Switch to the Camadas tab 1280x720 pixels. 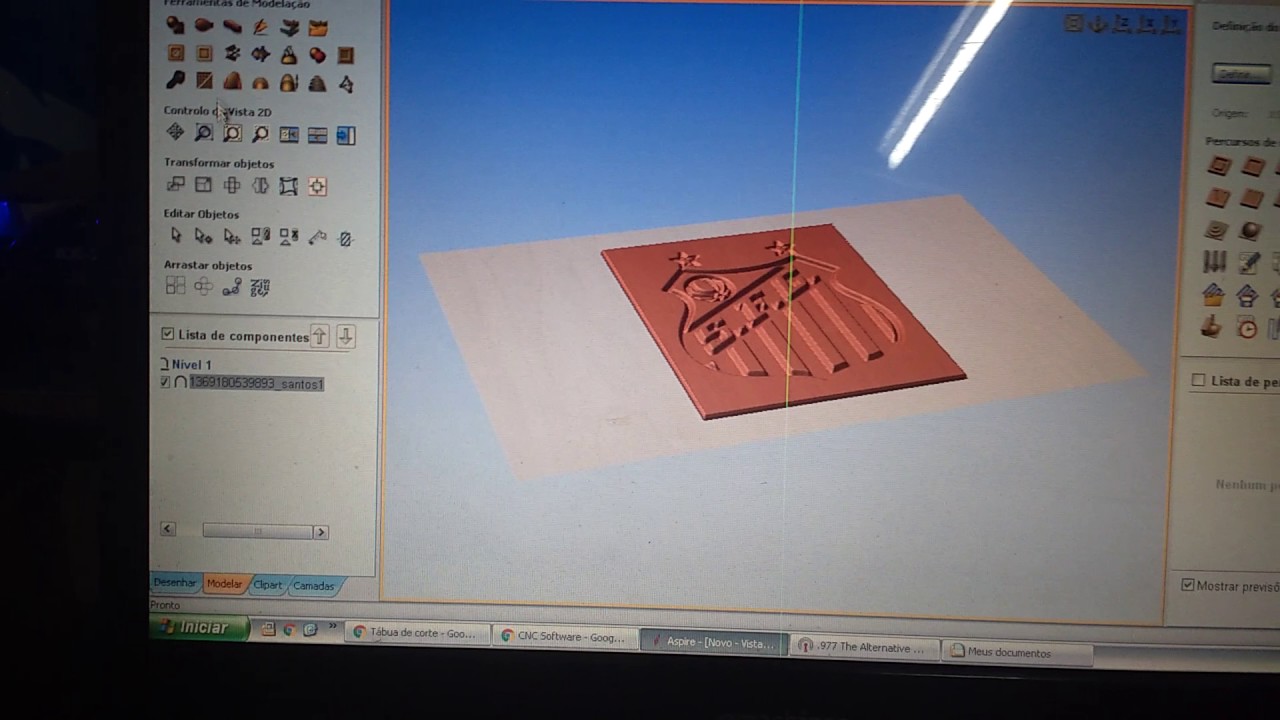[314, 587]
